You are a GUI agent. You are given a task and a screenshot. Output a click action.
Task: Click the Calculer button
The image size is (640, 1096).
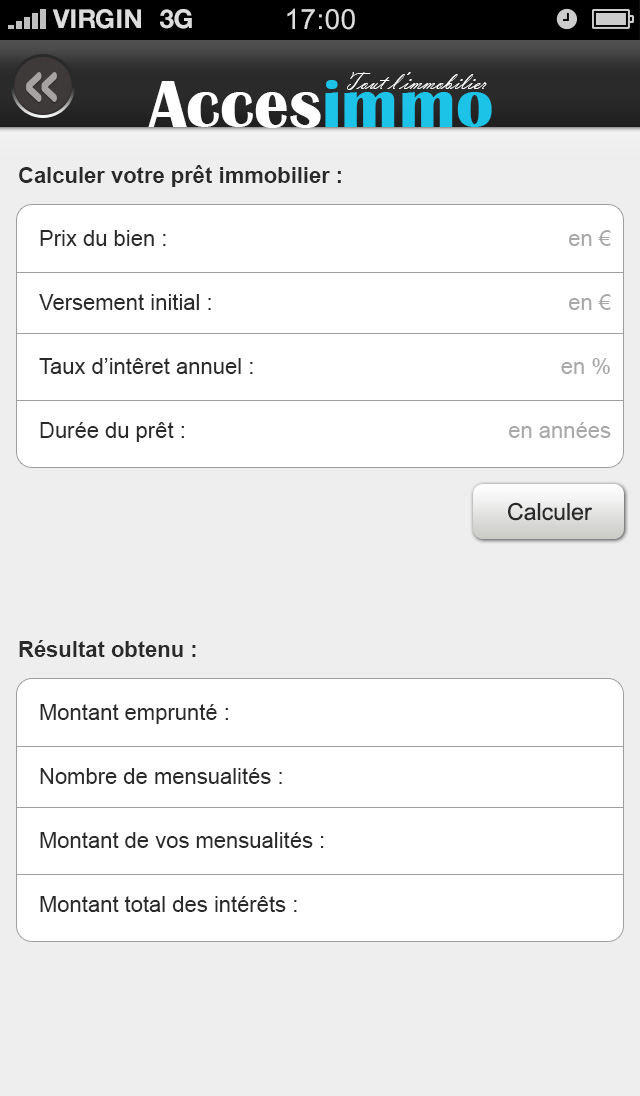(548, 512)
